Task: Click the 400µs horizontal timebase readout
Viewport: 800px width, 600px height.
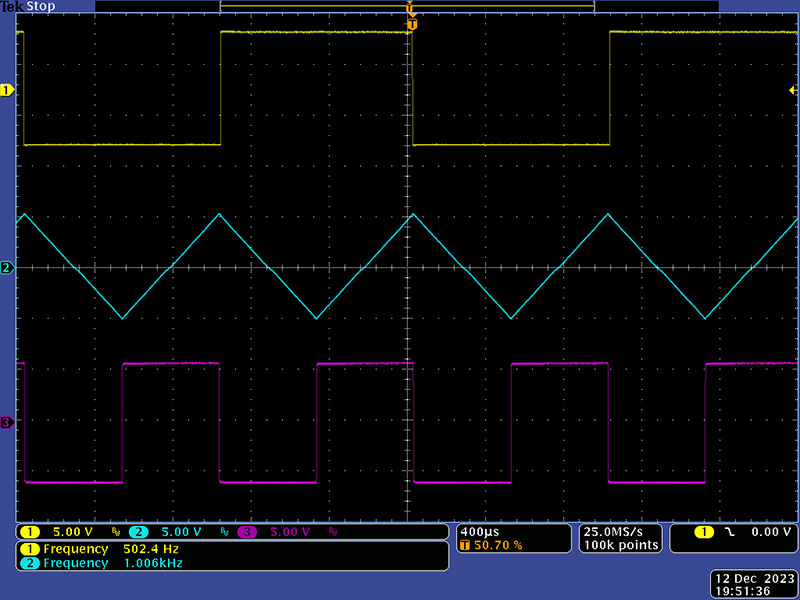Action: click(x=477, y=531)
